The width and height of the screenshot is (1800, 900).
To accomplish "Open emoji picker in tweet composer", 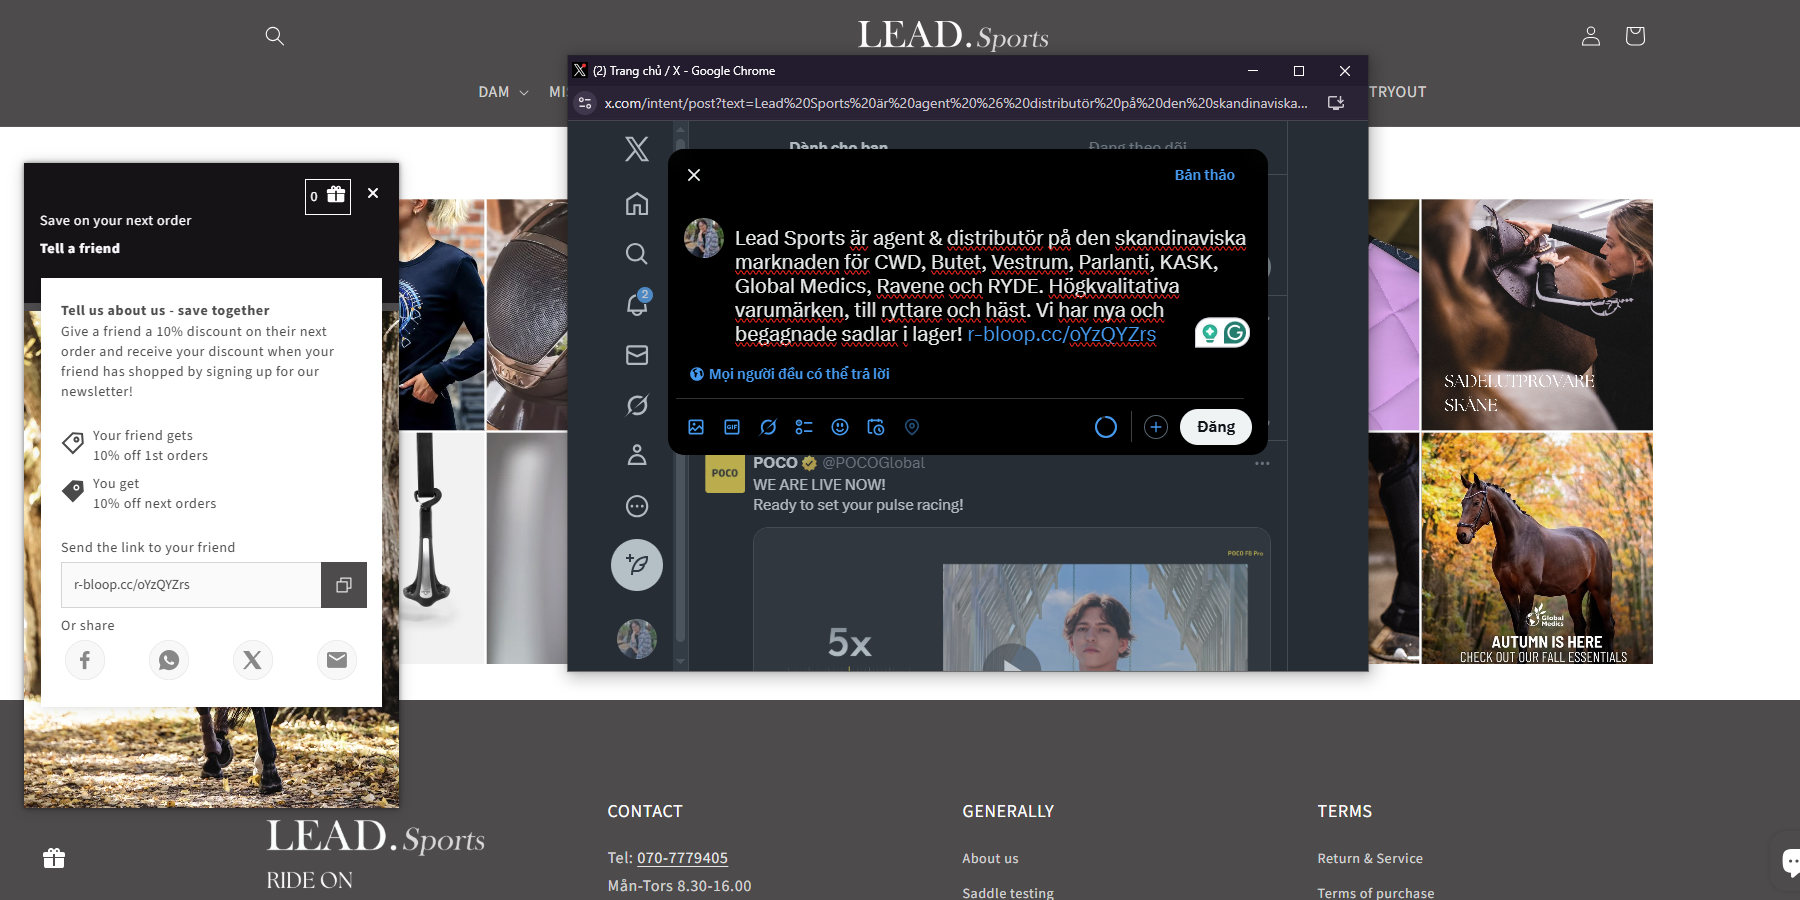I will point(840,427).
